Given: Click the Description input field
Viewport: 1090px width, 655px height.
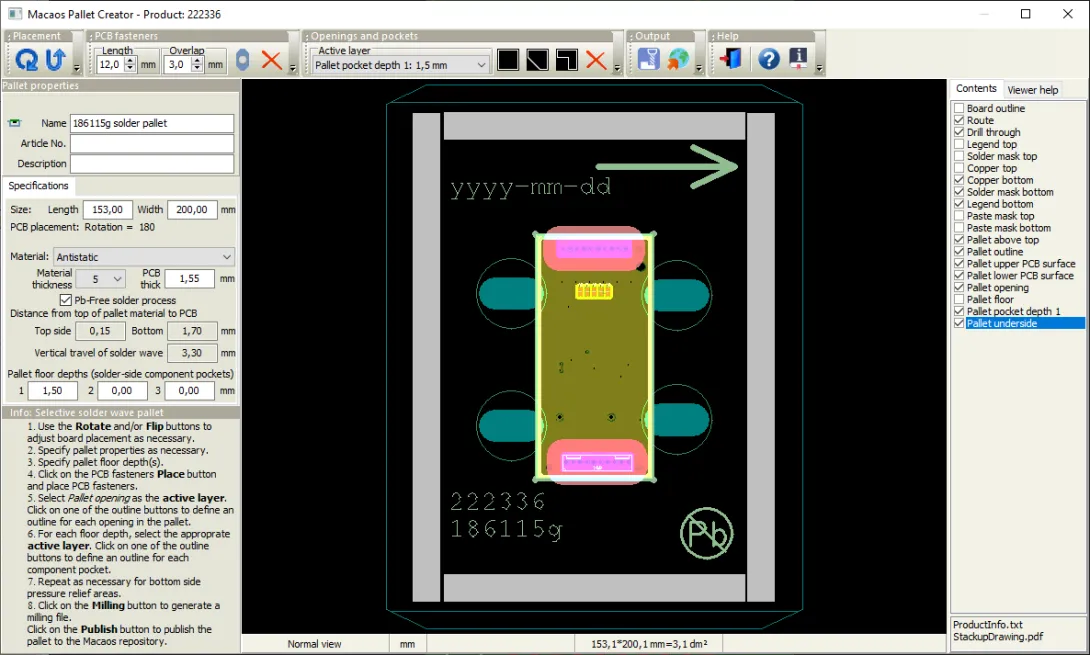Looking at the screenshot, I should 152,163.
